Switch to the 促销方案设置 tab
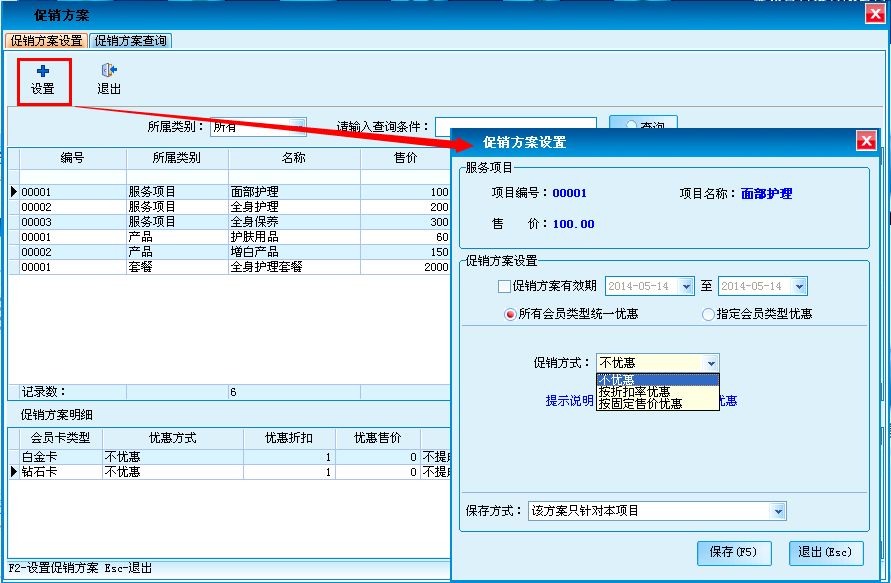891x583 pixels. (47, 41)
